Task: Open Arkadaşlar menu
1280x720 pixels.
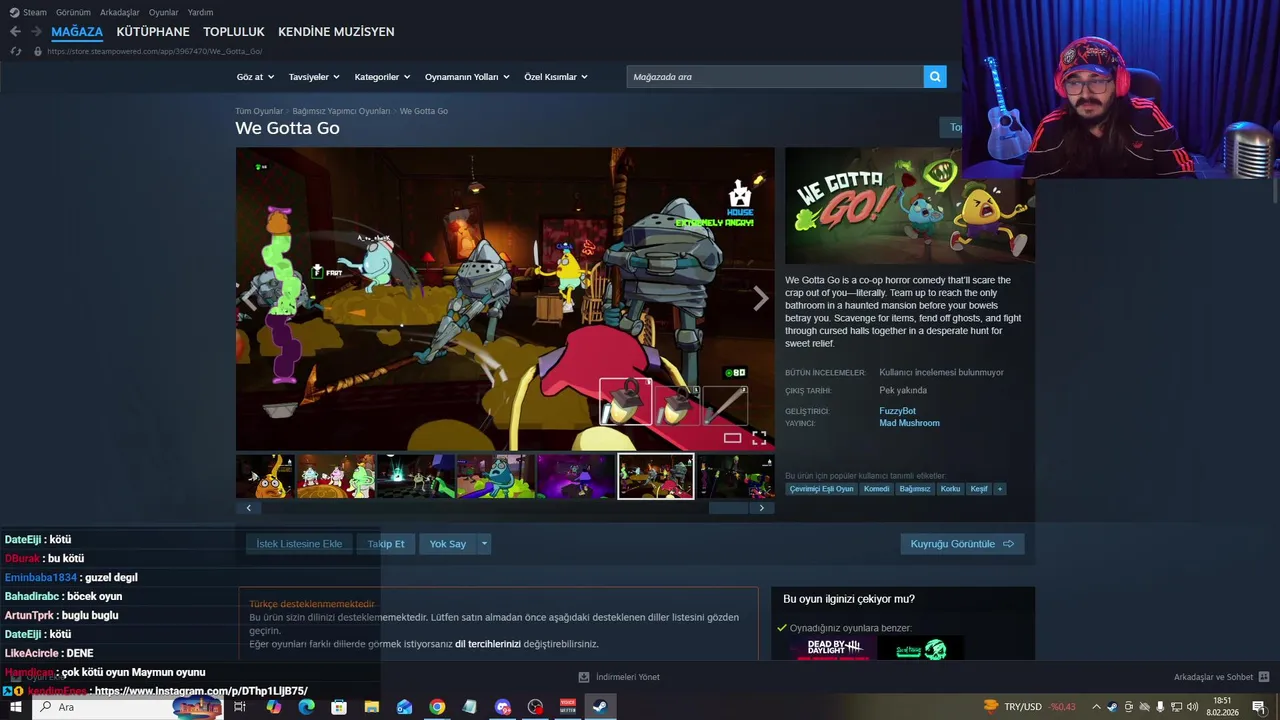Action: [120, 12]
